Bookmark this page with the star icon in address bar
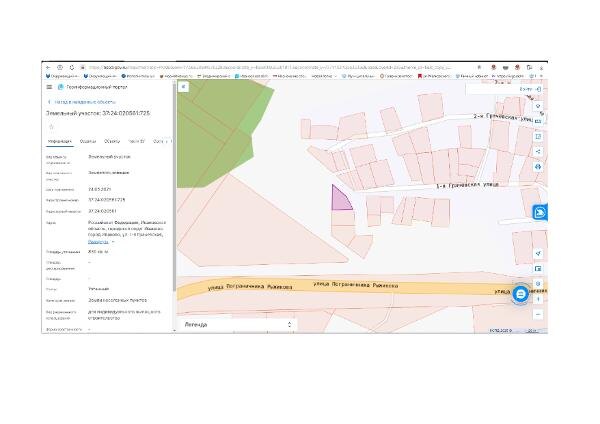The height and width of the screenshot is (424, 600). (x=479, y=67)
